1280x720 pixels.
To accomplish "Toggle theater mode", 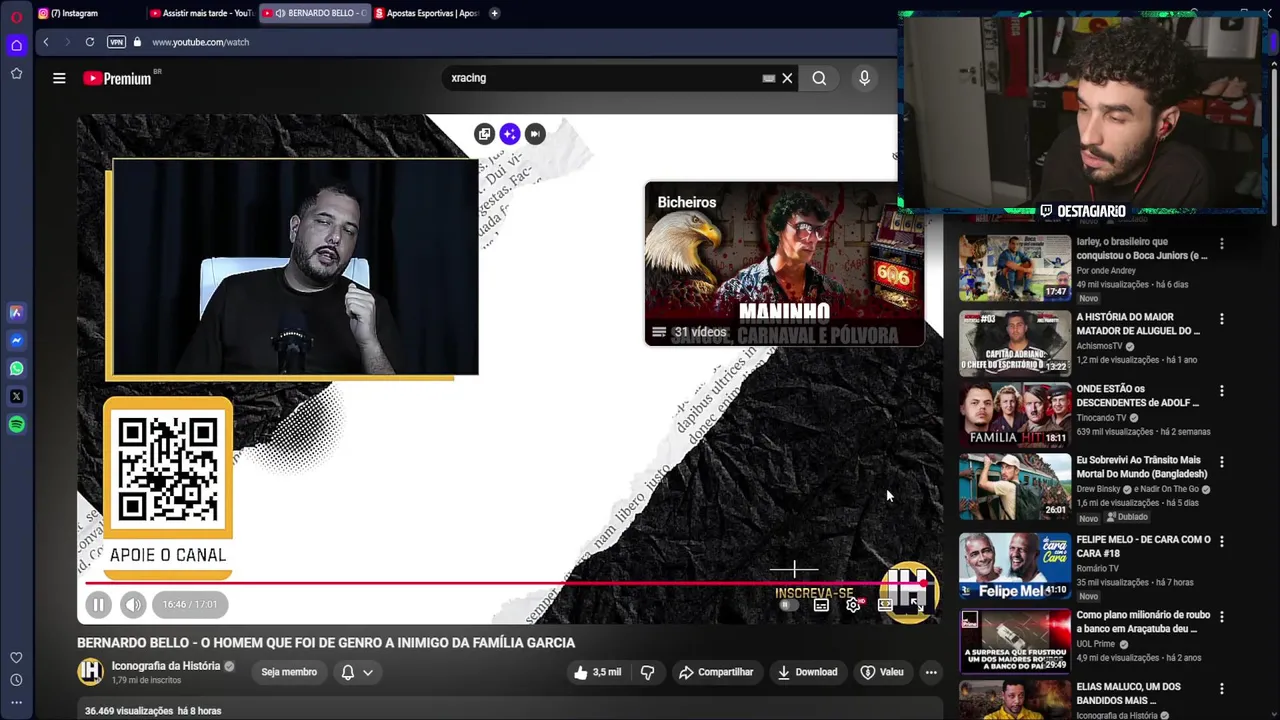I will (885, 605).
